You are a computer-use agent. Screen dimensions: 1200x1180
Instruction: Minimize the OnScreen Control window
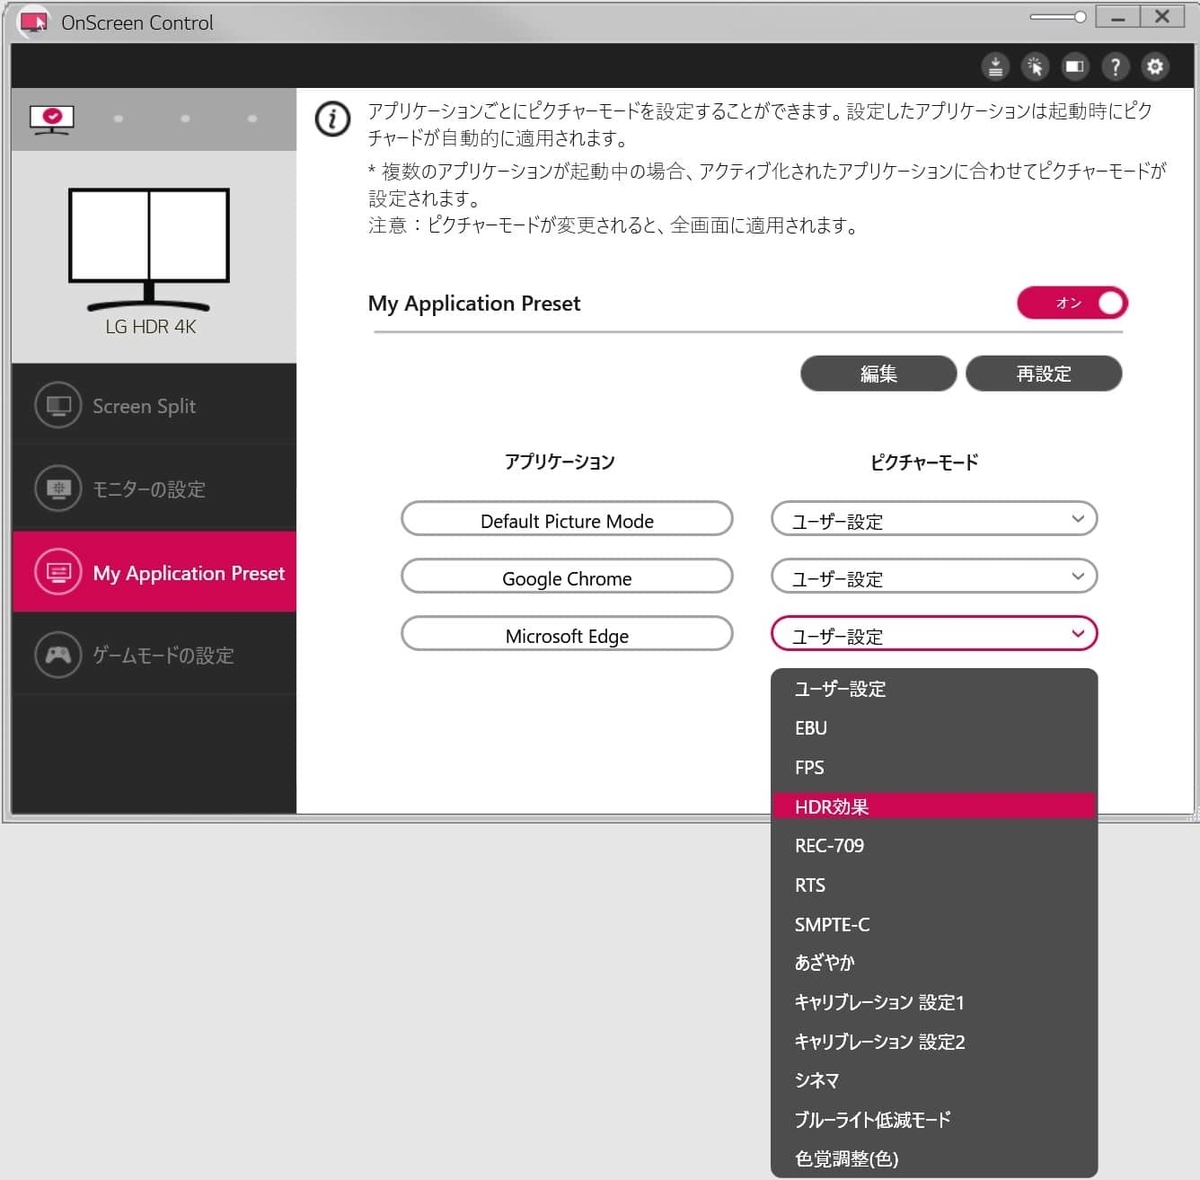click(1117, 17)
